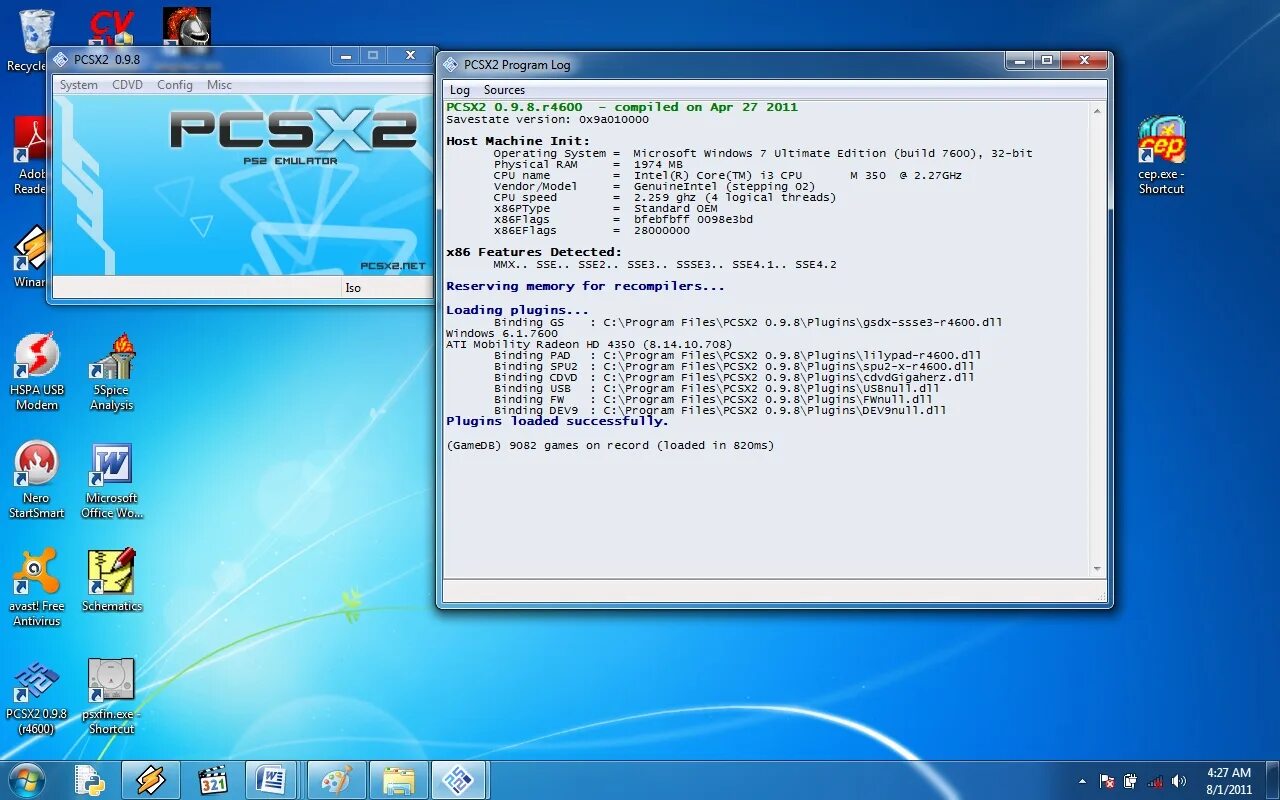Click 'Reserving memory for recompilers...' line
Image resolution: width=1280 pixels, height=800 pixels.
coord(585,286)
